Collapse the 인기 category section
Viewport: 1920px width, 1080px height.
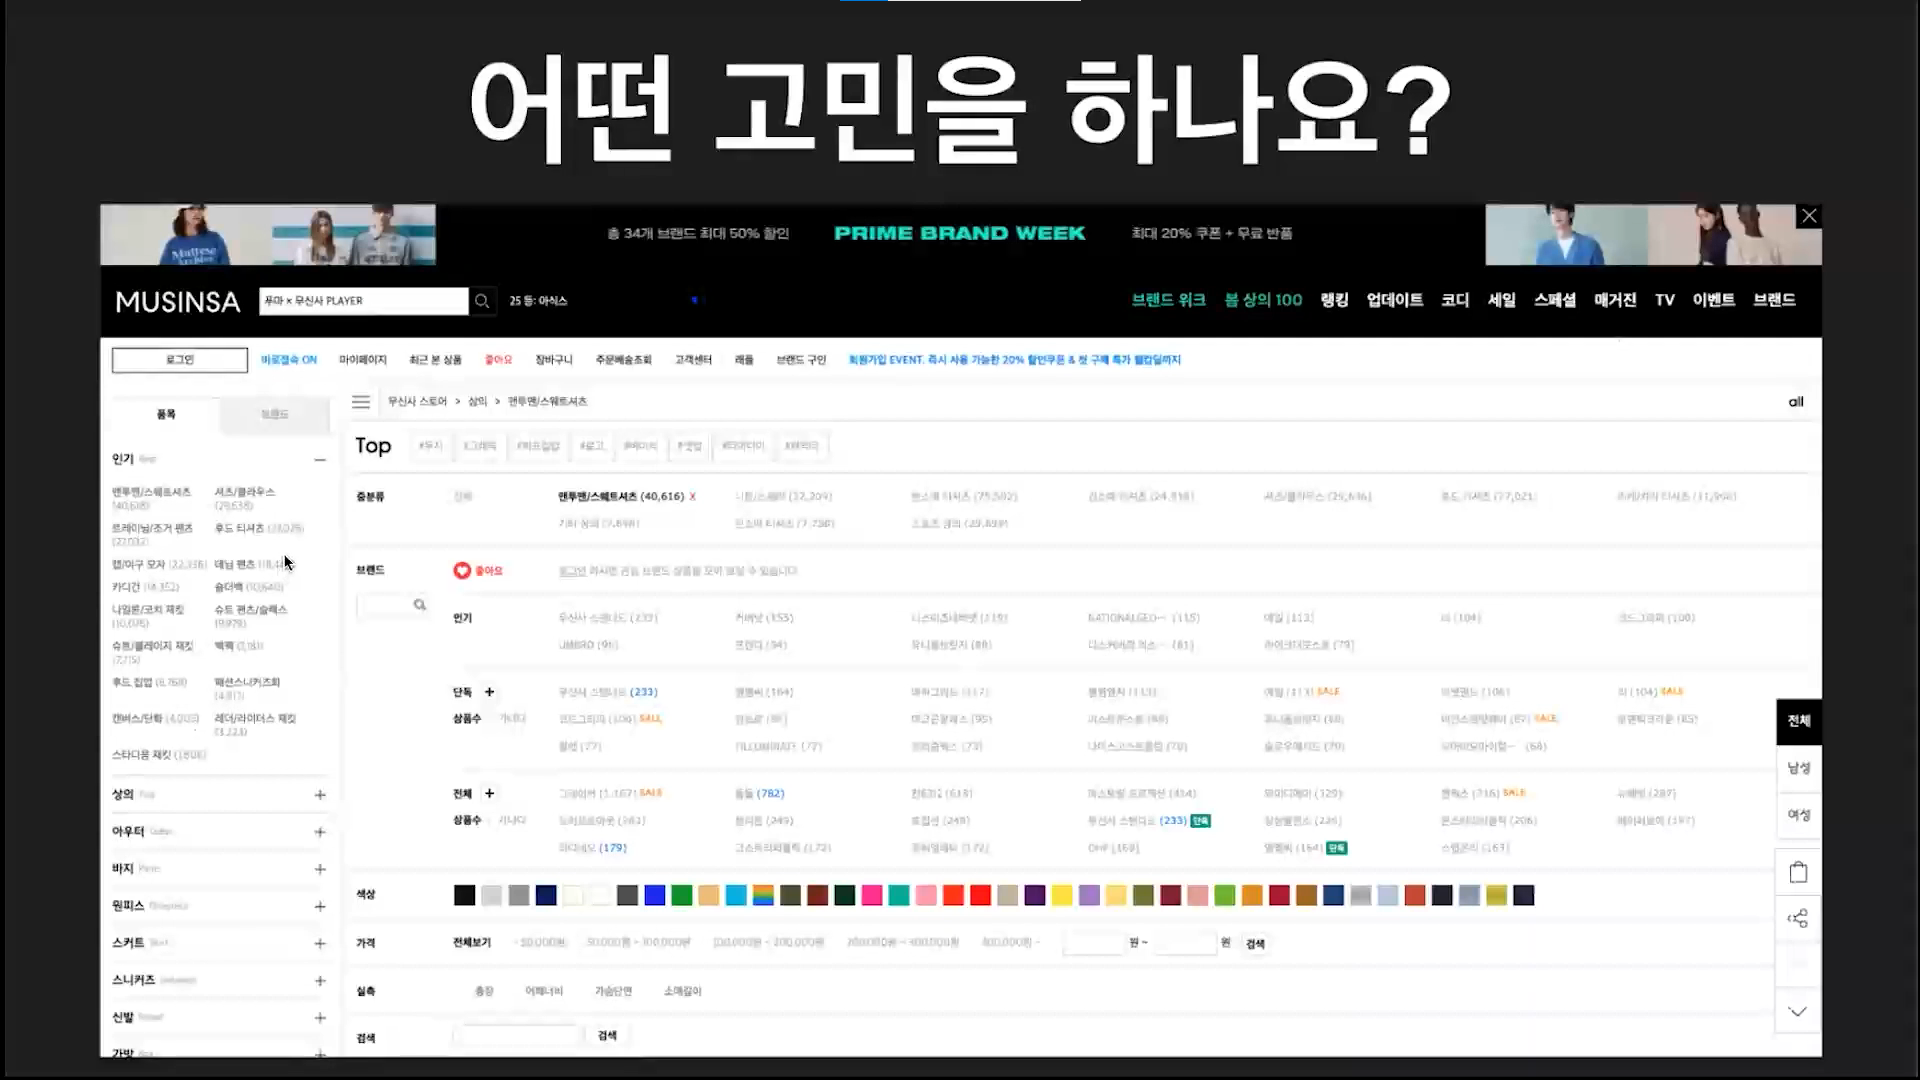coord(320,460)
